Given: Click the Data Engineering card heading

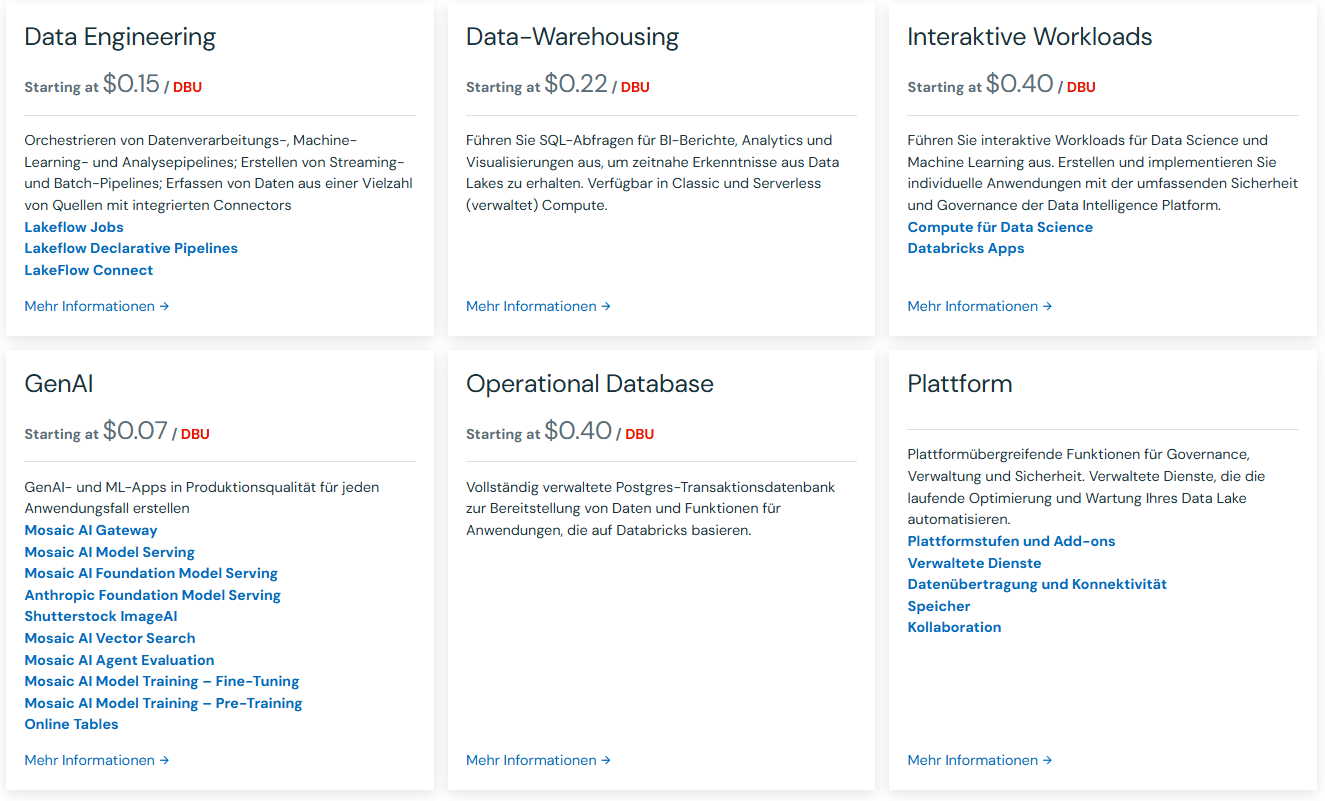Looking at the screenshot, I should [120, 37].
